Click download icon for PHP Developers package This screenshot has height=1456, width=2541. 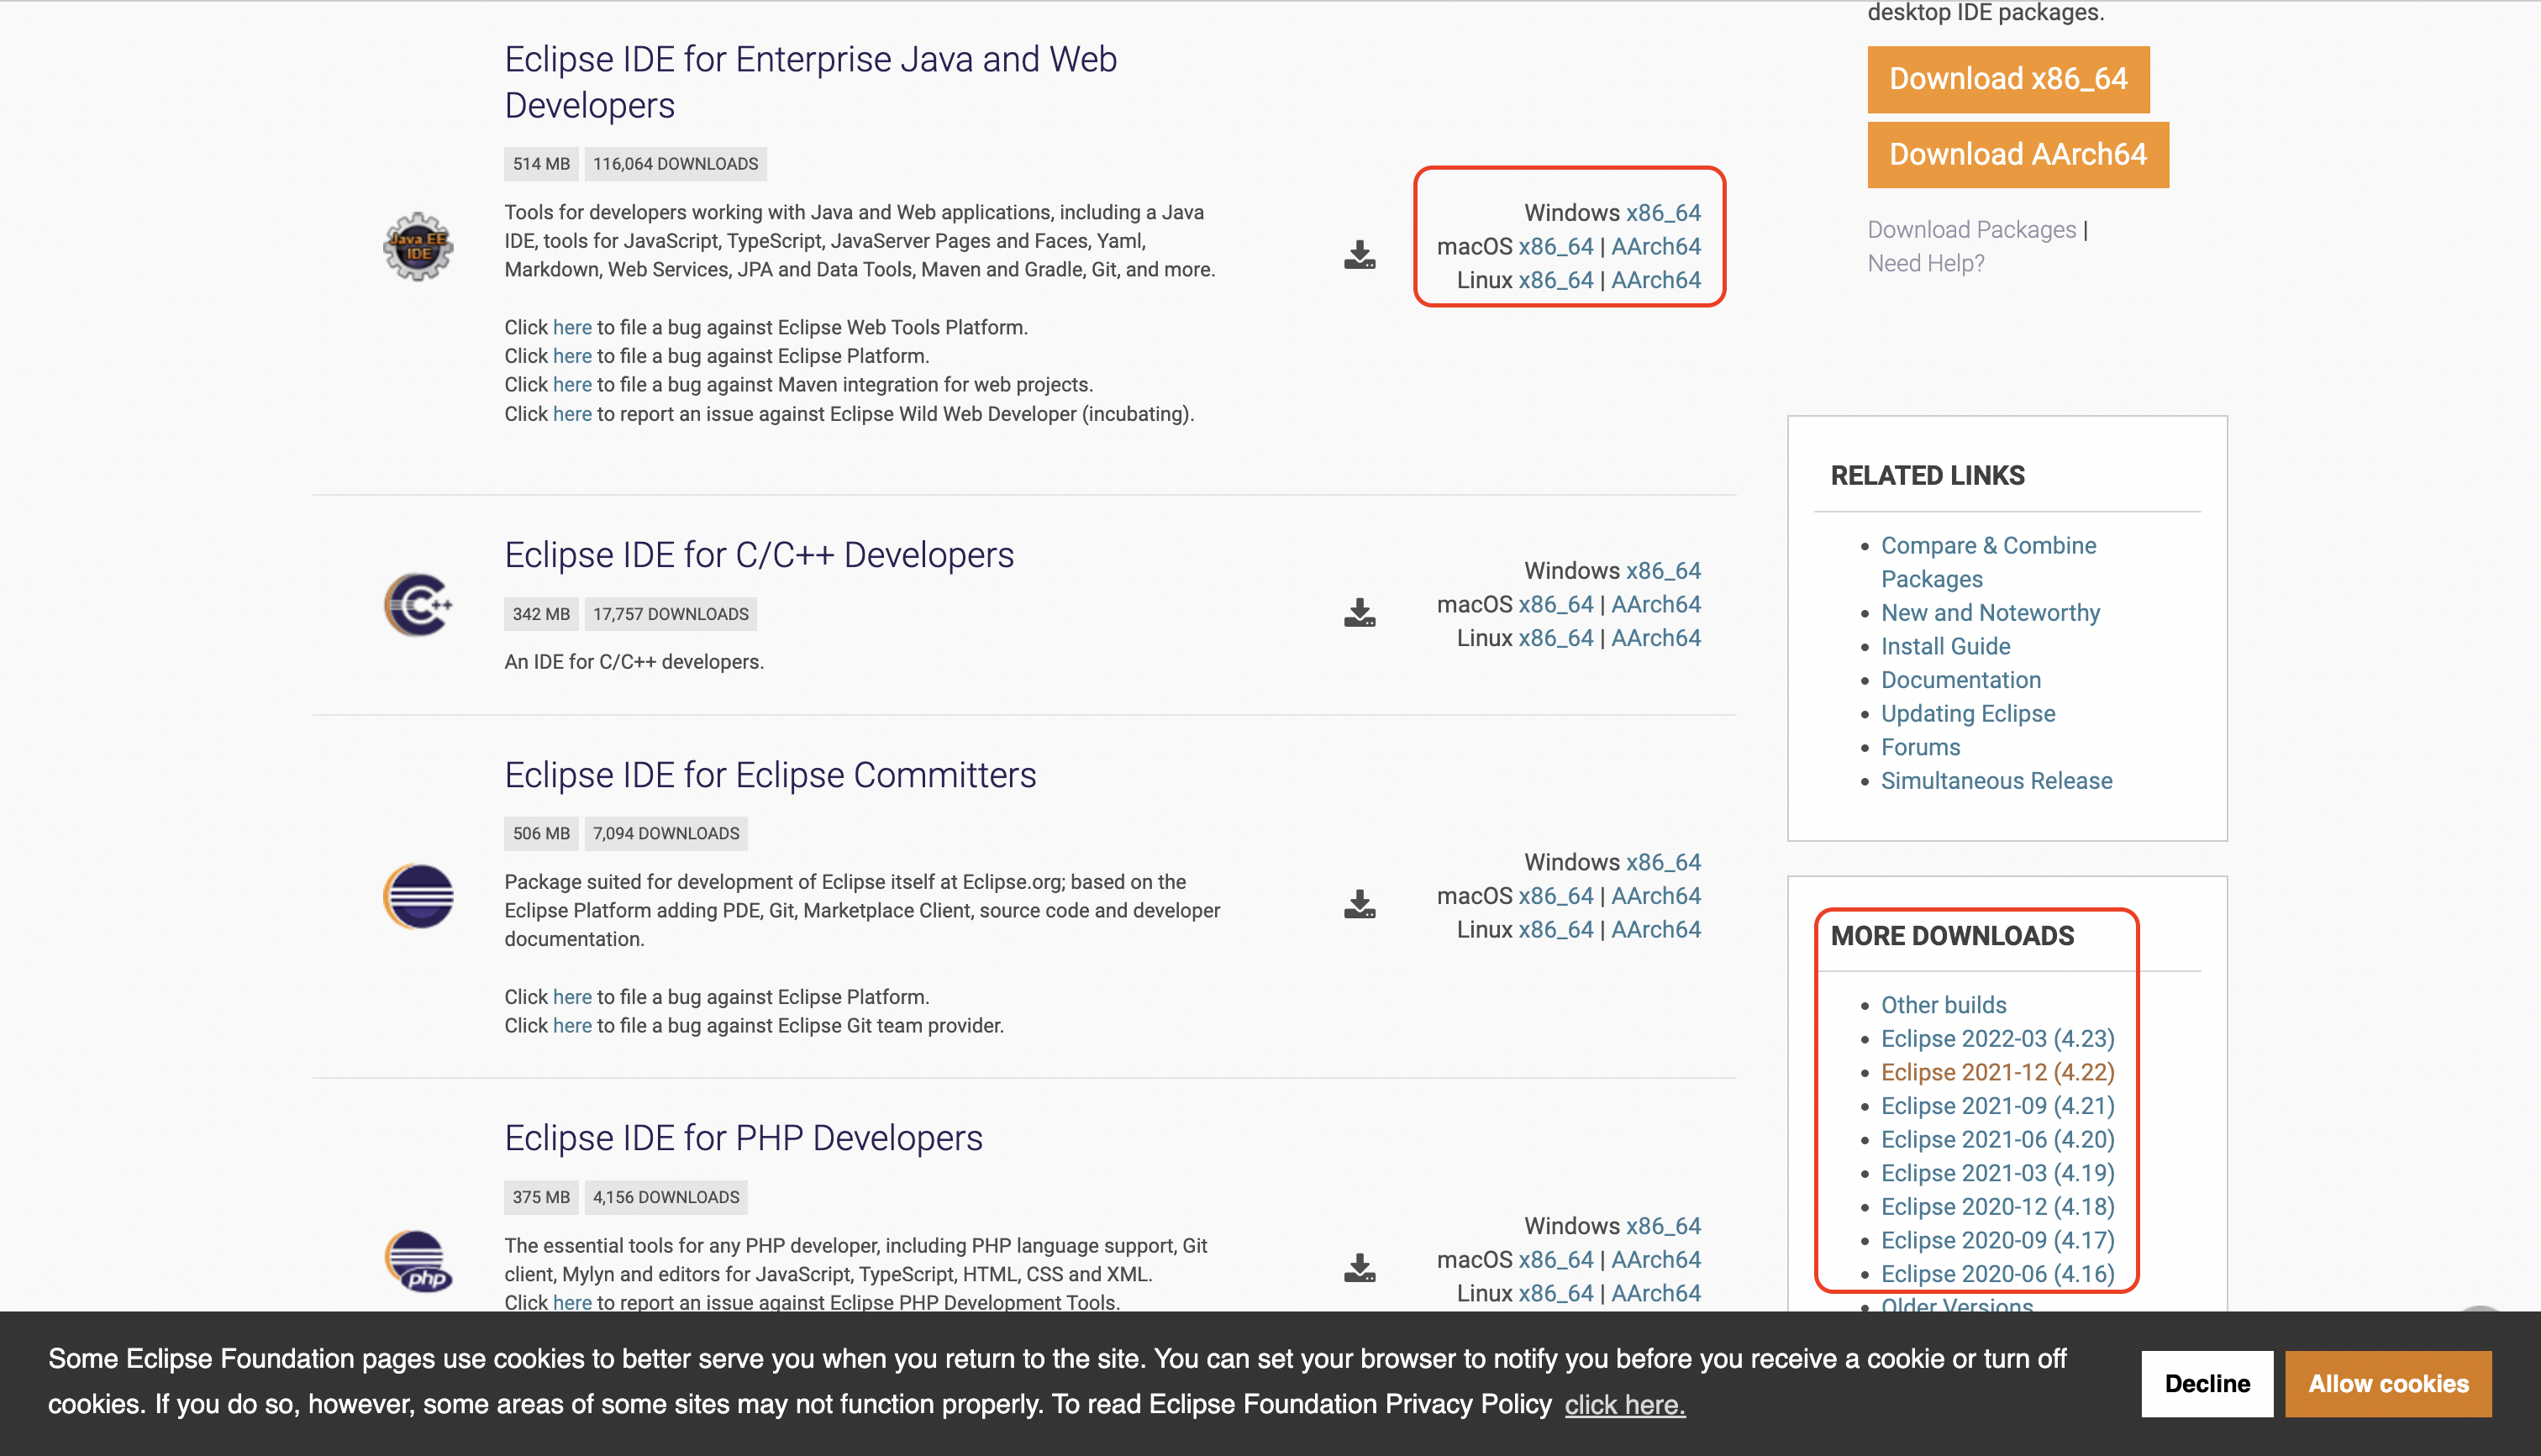(1359, 1268)
